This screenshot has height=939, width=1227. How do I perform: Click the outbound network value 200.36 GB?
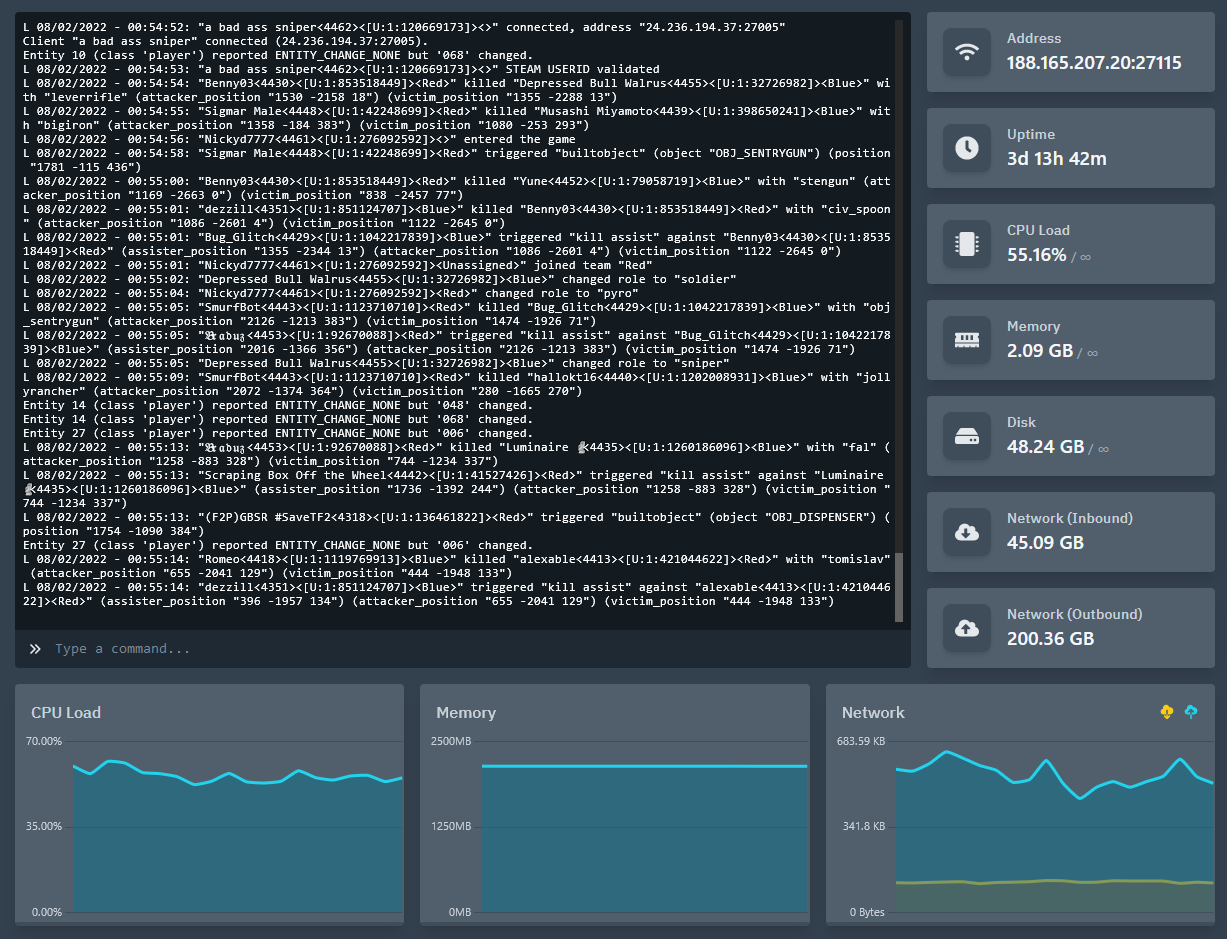[1050, 639]
